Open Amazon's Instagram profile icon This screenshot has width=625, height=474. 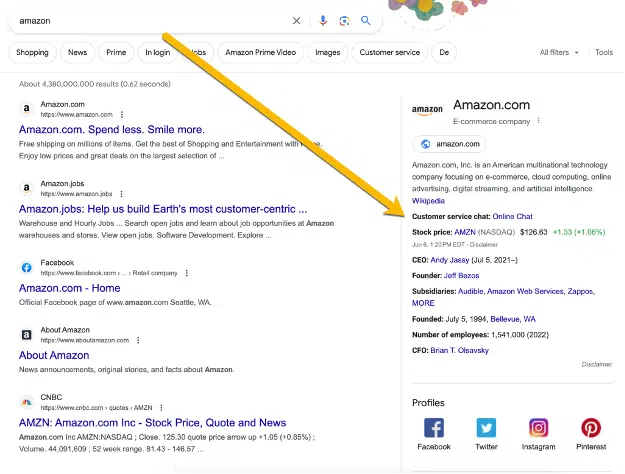538,428
